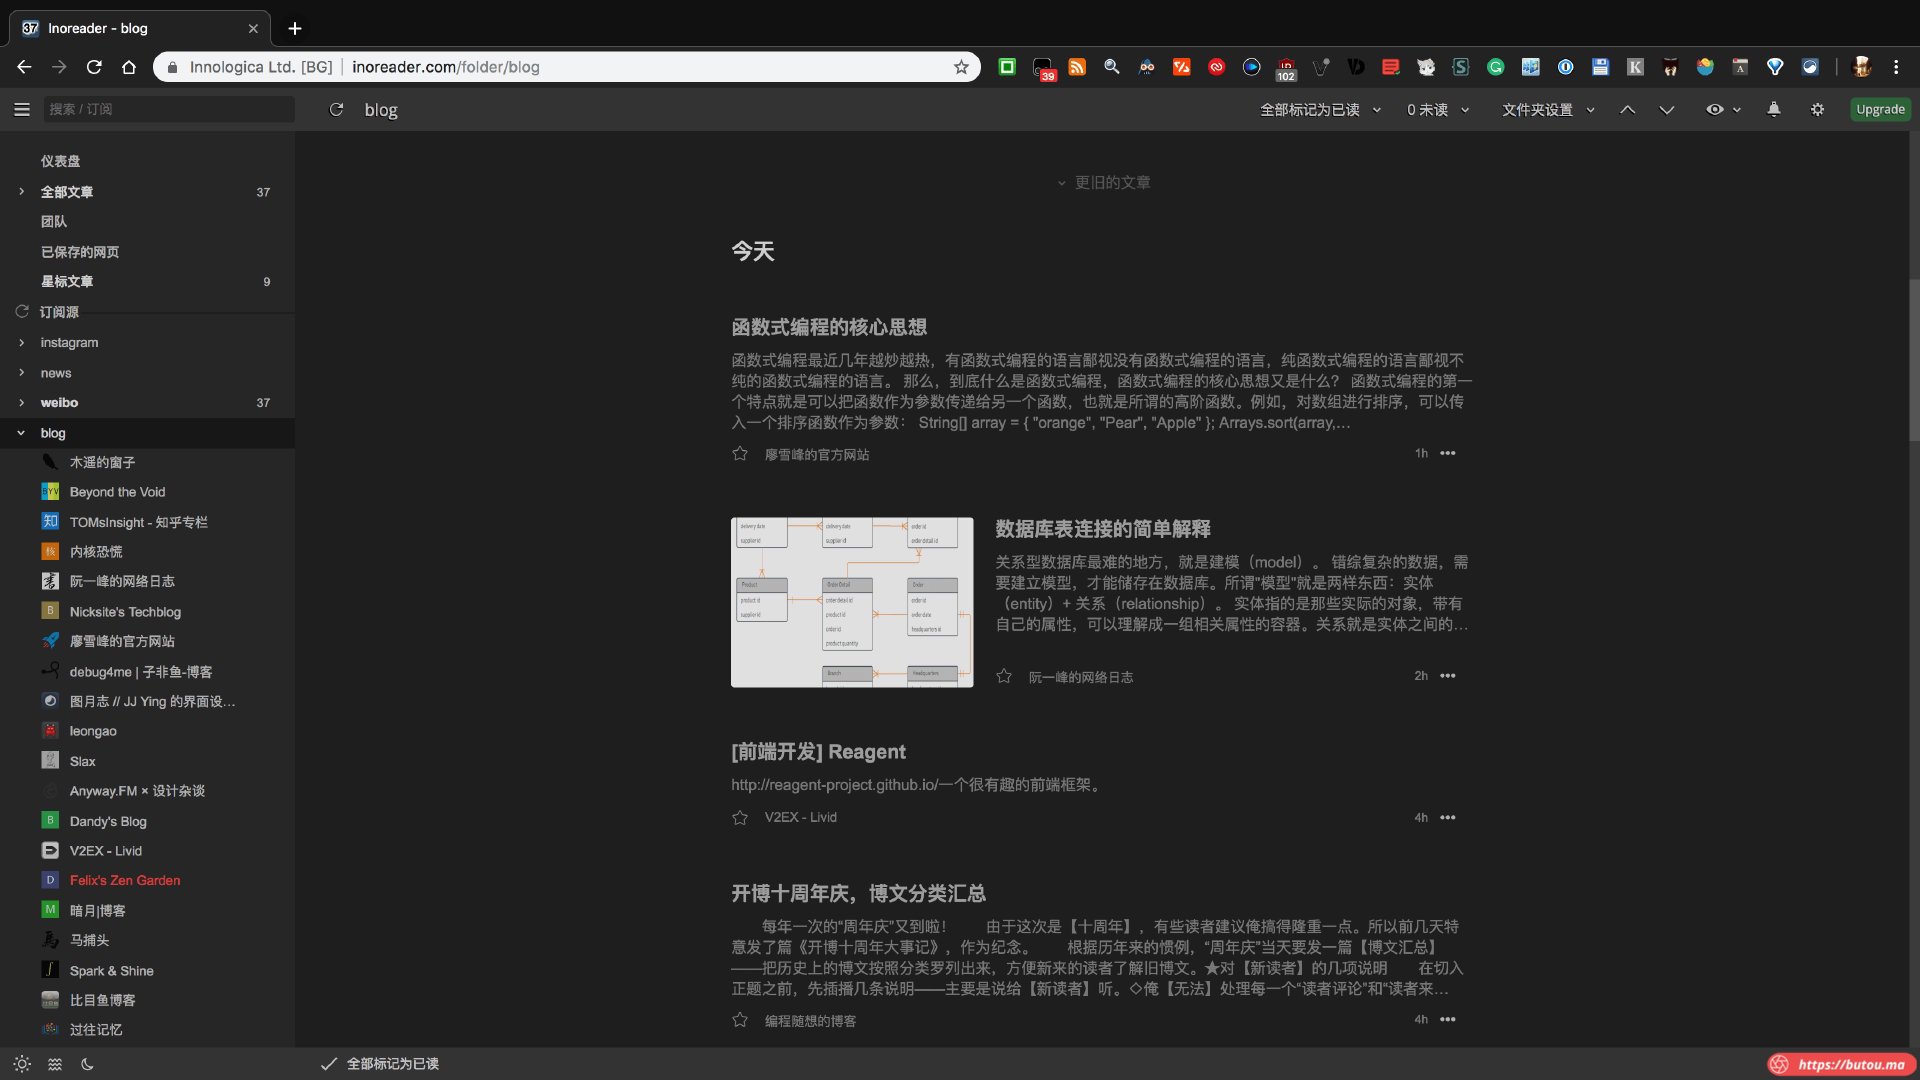Go to next article with down arrow
Screen dimensions: 1920x1080
click(x=1666, y=110)
